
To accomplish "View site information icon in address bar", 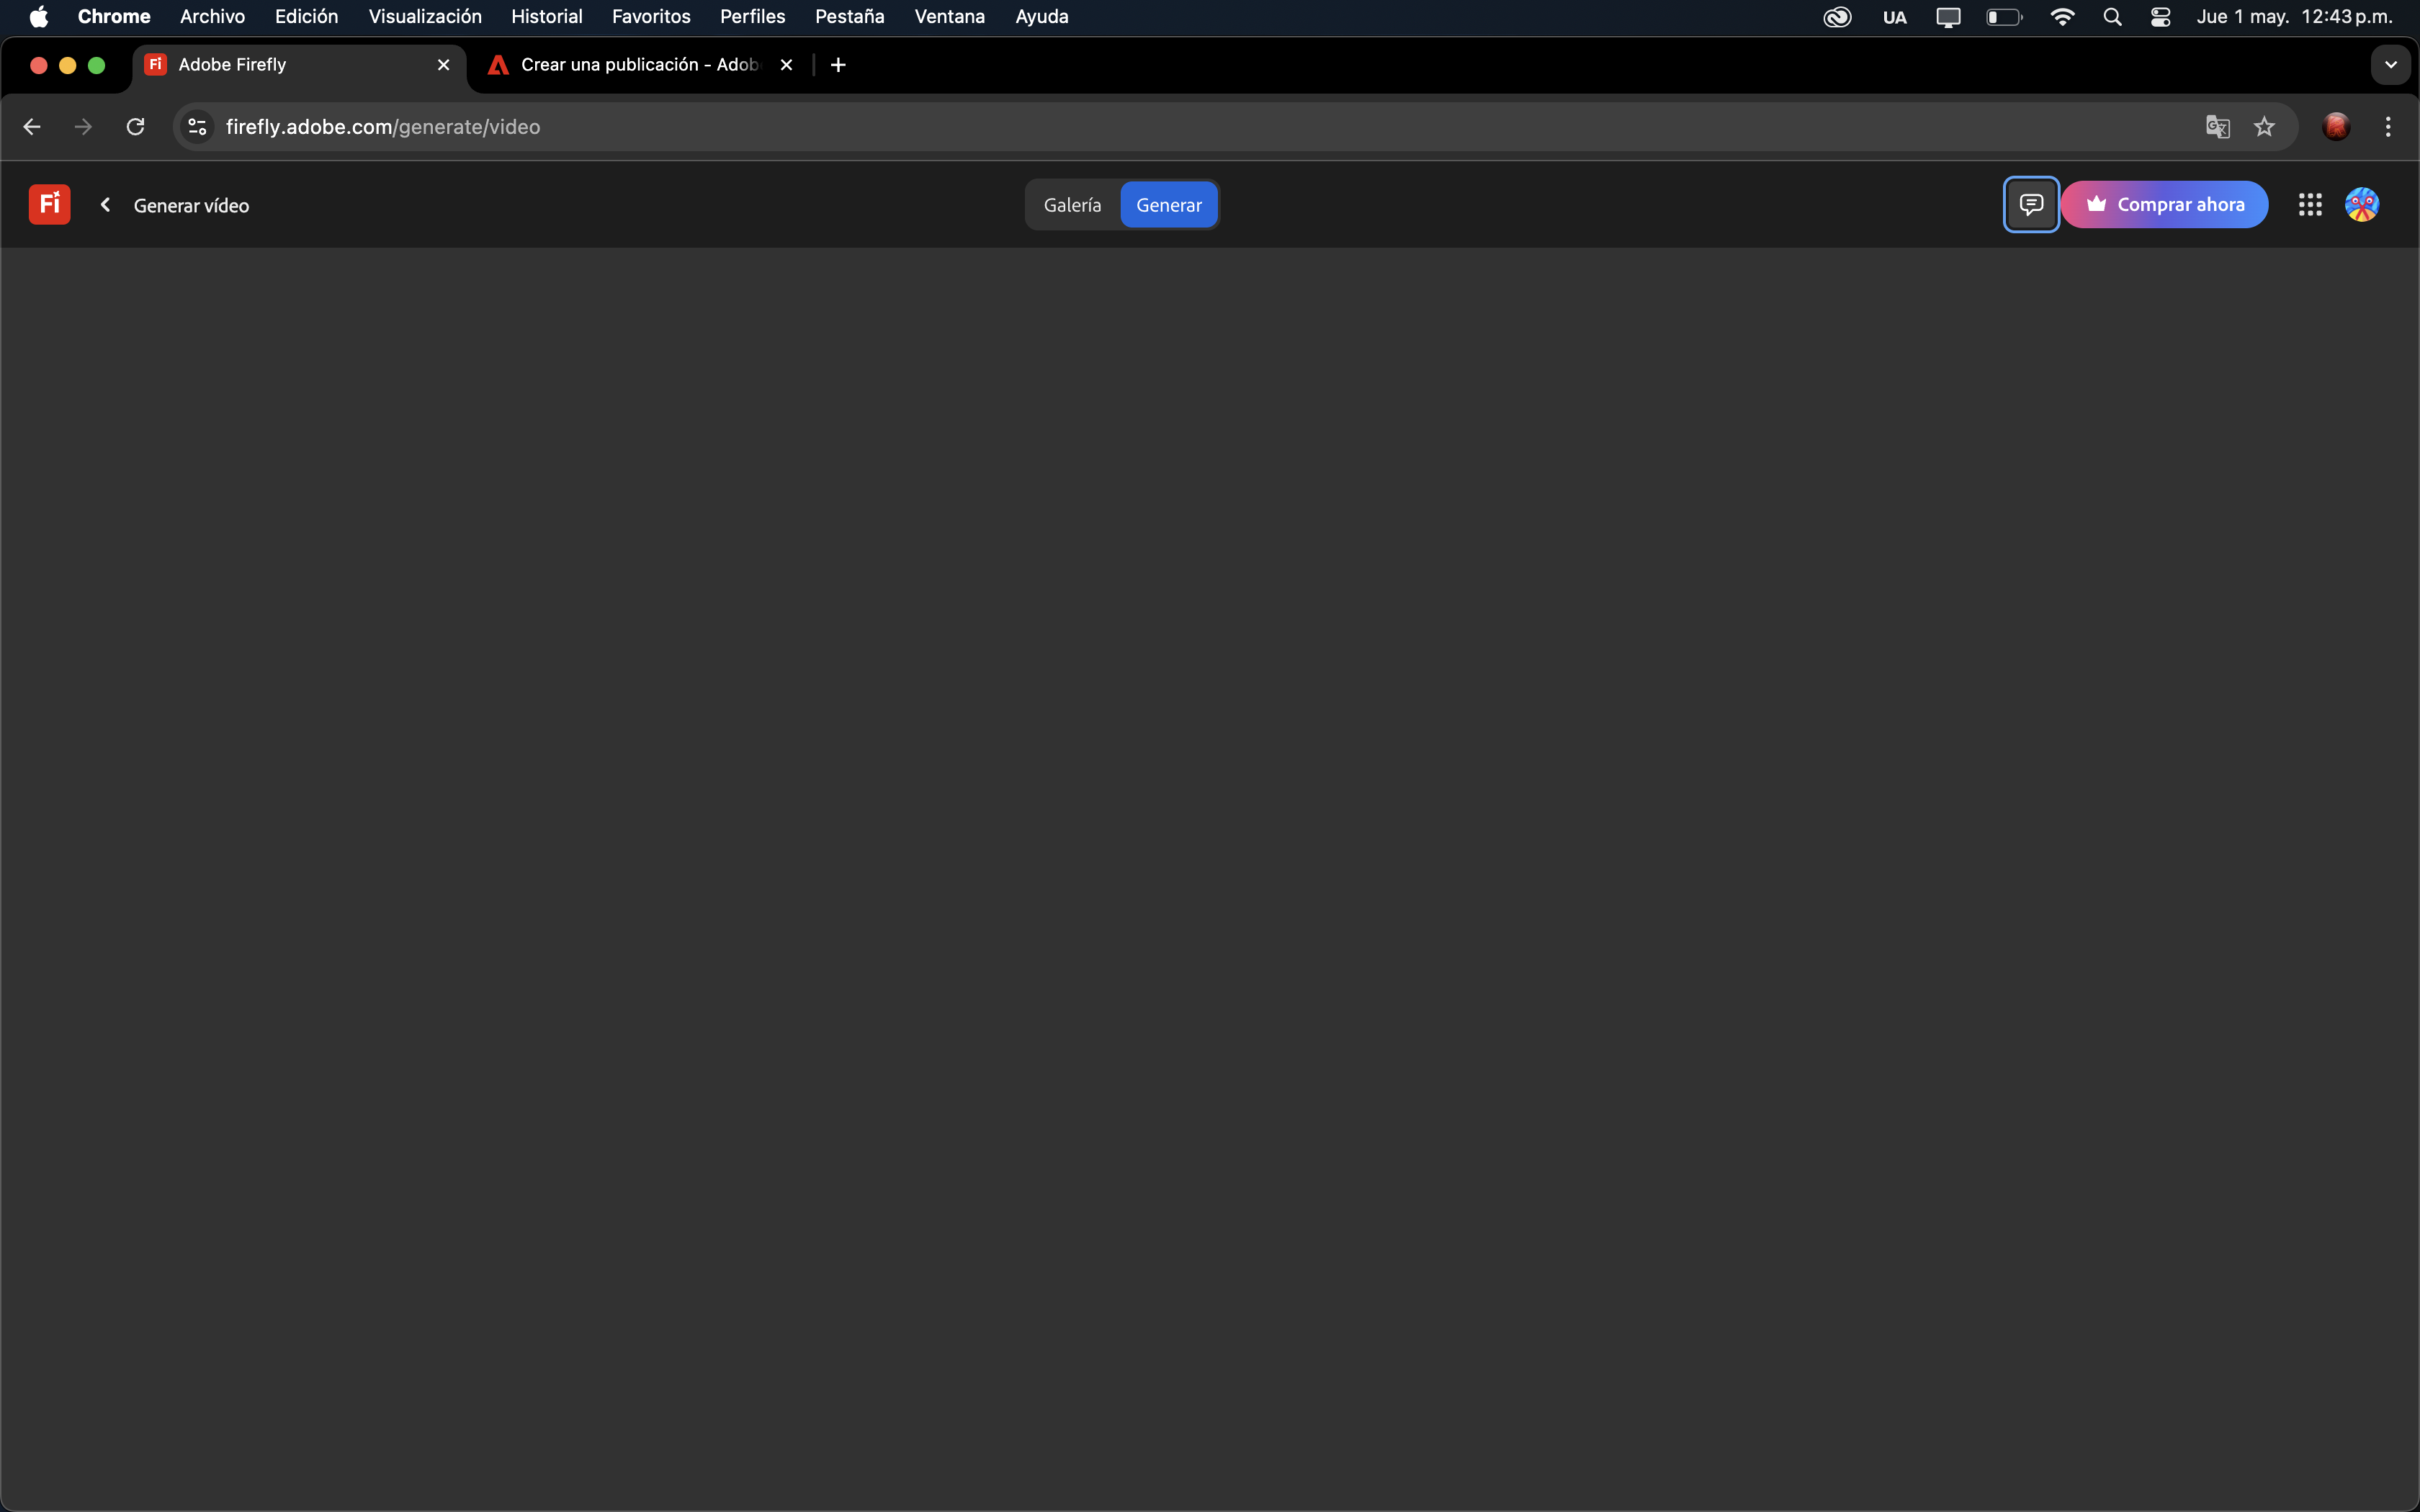I will click(198, 127).
